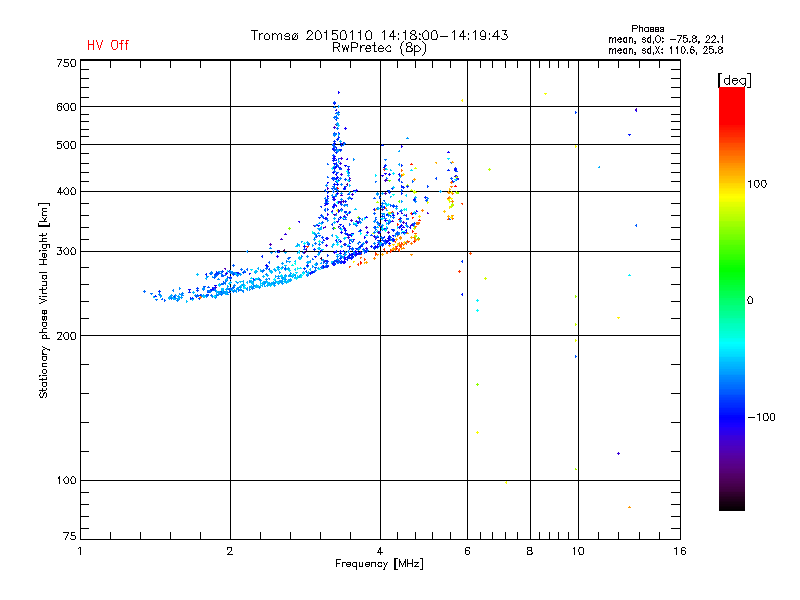Image resolution: width=800 pixels, height=600 pixels.
Task: Click the colorbar '100' tick label
Action: 757,184
